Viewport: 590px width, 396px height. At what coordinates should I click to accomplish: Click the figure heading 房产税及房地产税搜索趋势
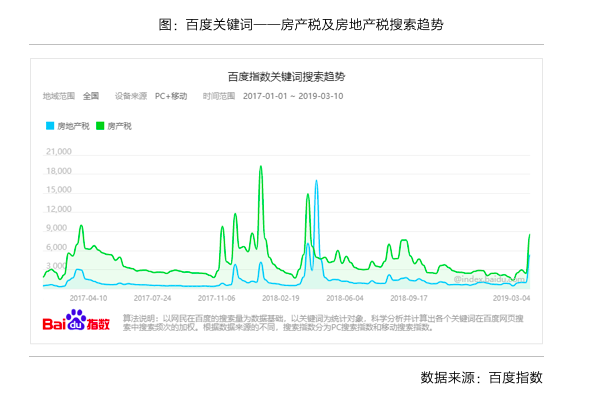pos(362,25)
